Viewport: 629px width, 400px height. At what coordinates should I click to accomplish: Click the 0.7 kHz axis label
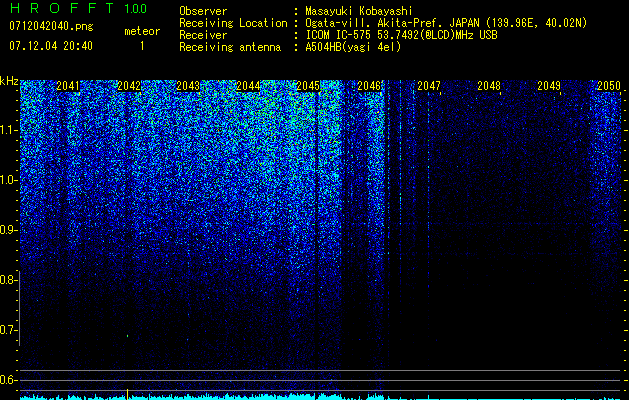[8, 330]
